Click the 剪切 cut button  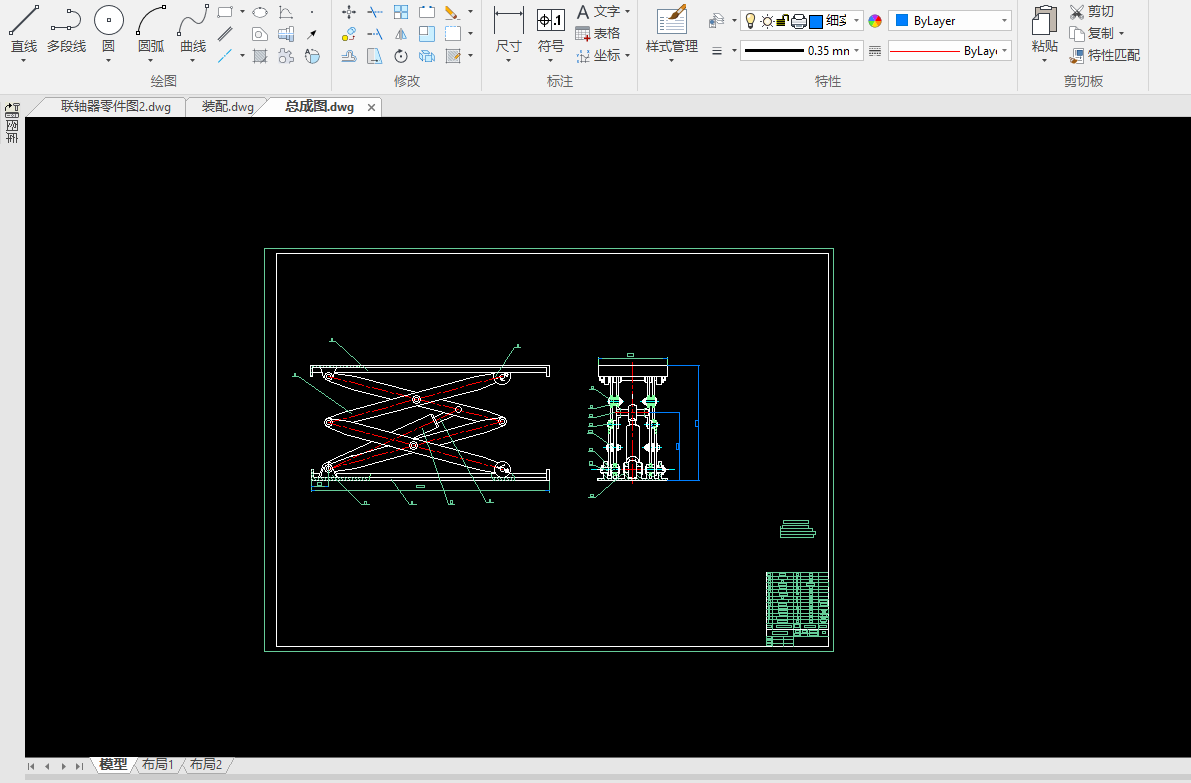coord(1091,11)
